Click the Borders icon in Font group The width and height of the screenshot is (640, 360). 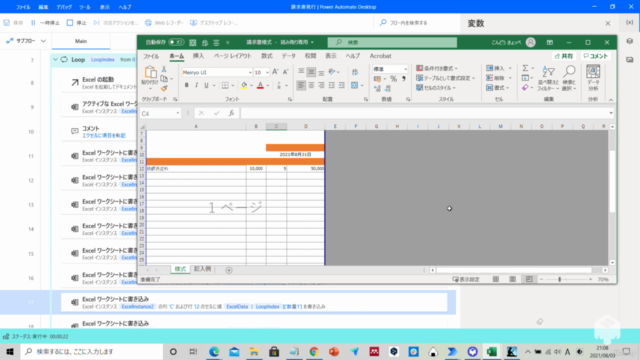(x=225, y=85)
